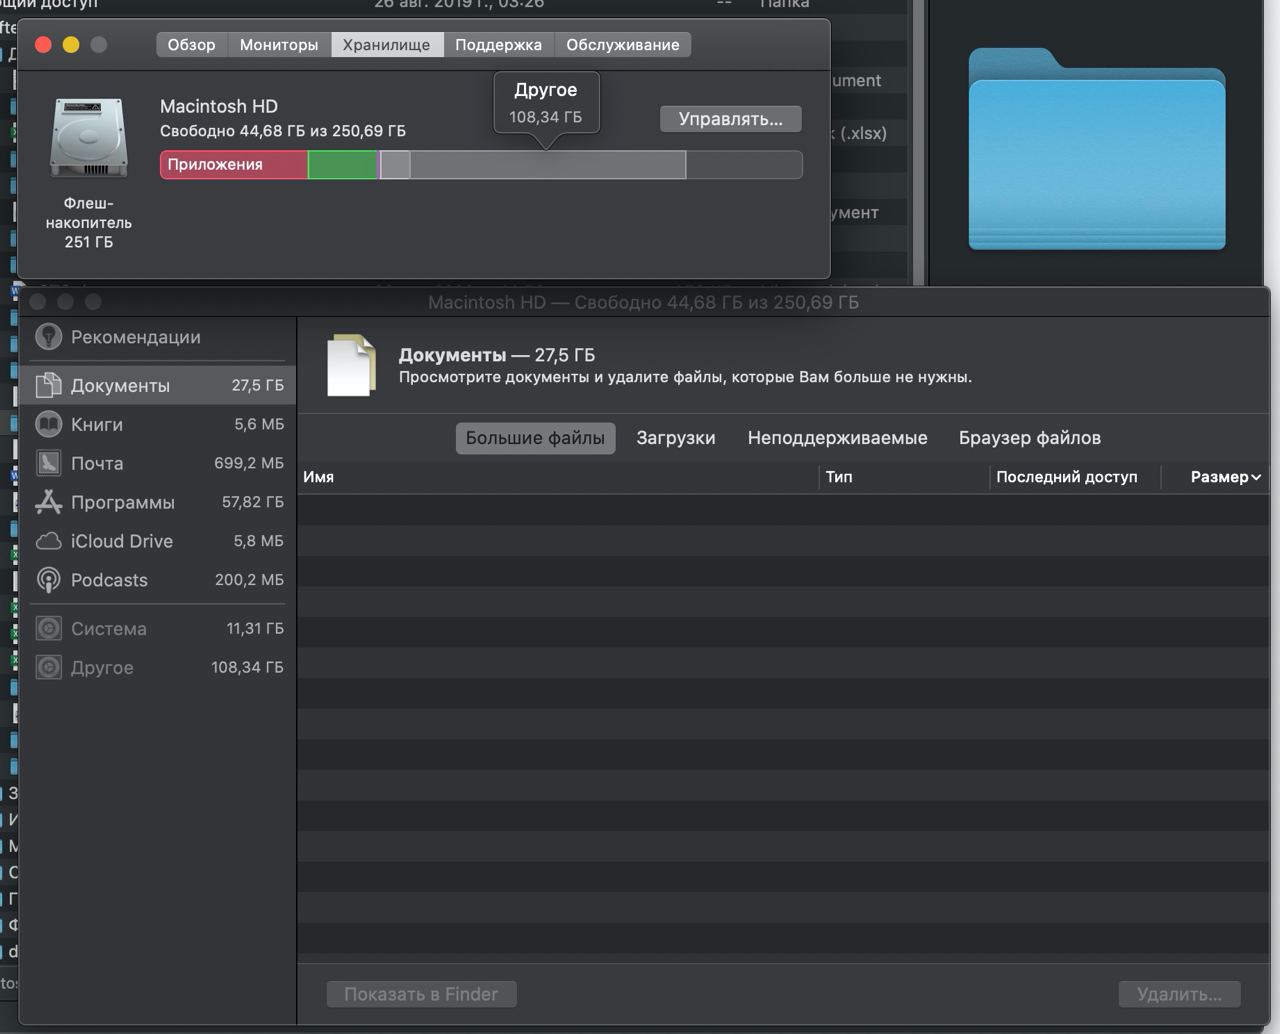Click the gray Другое storage segment
This screenshot has height=1034, width=1280.
548,165
